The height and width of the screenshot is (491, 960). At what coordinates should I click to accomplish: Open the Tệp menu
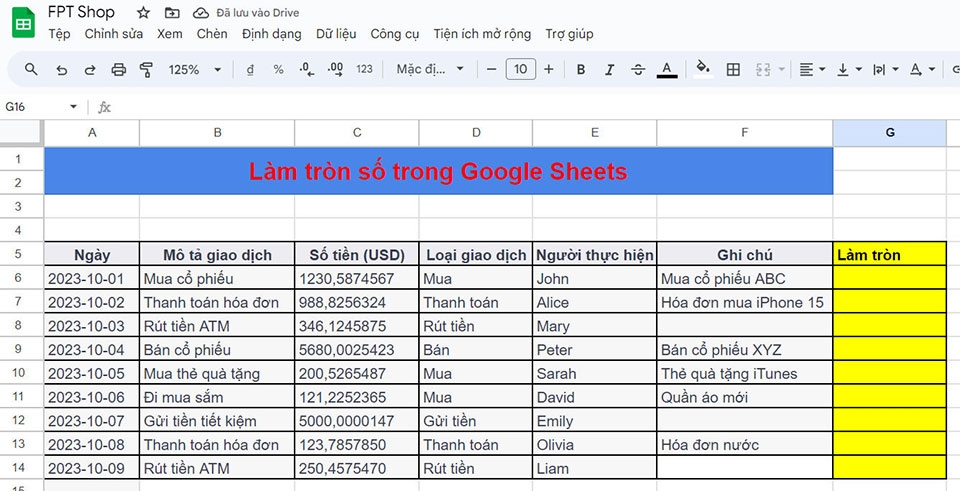pos(59,34)
